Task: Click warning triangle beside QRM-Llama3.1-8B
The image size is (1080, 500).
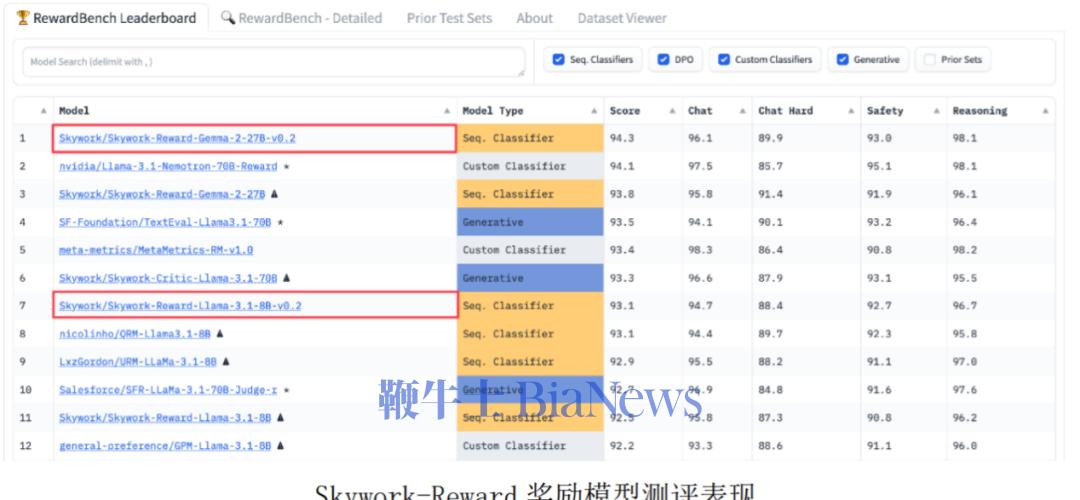Action: pyautogui.click(x=220, y=334)
